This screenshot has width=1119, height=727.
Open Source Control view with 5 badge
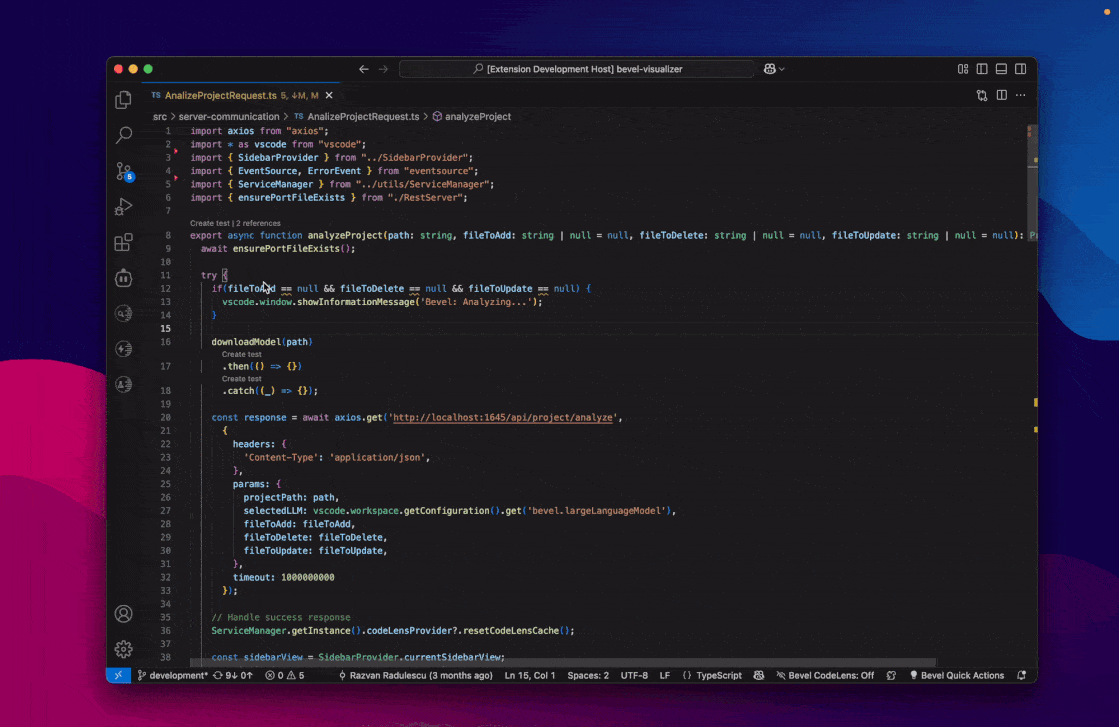coord(124,172)
